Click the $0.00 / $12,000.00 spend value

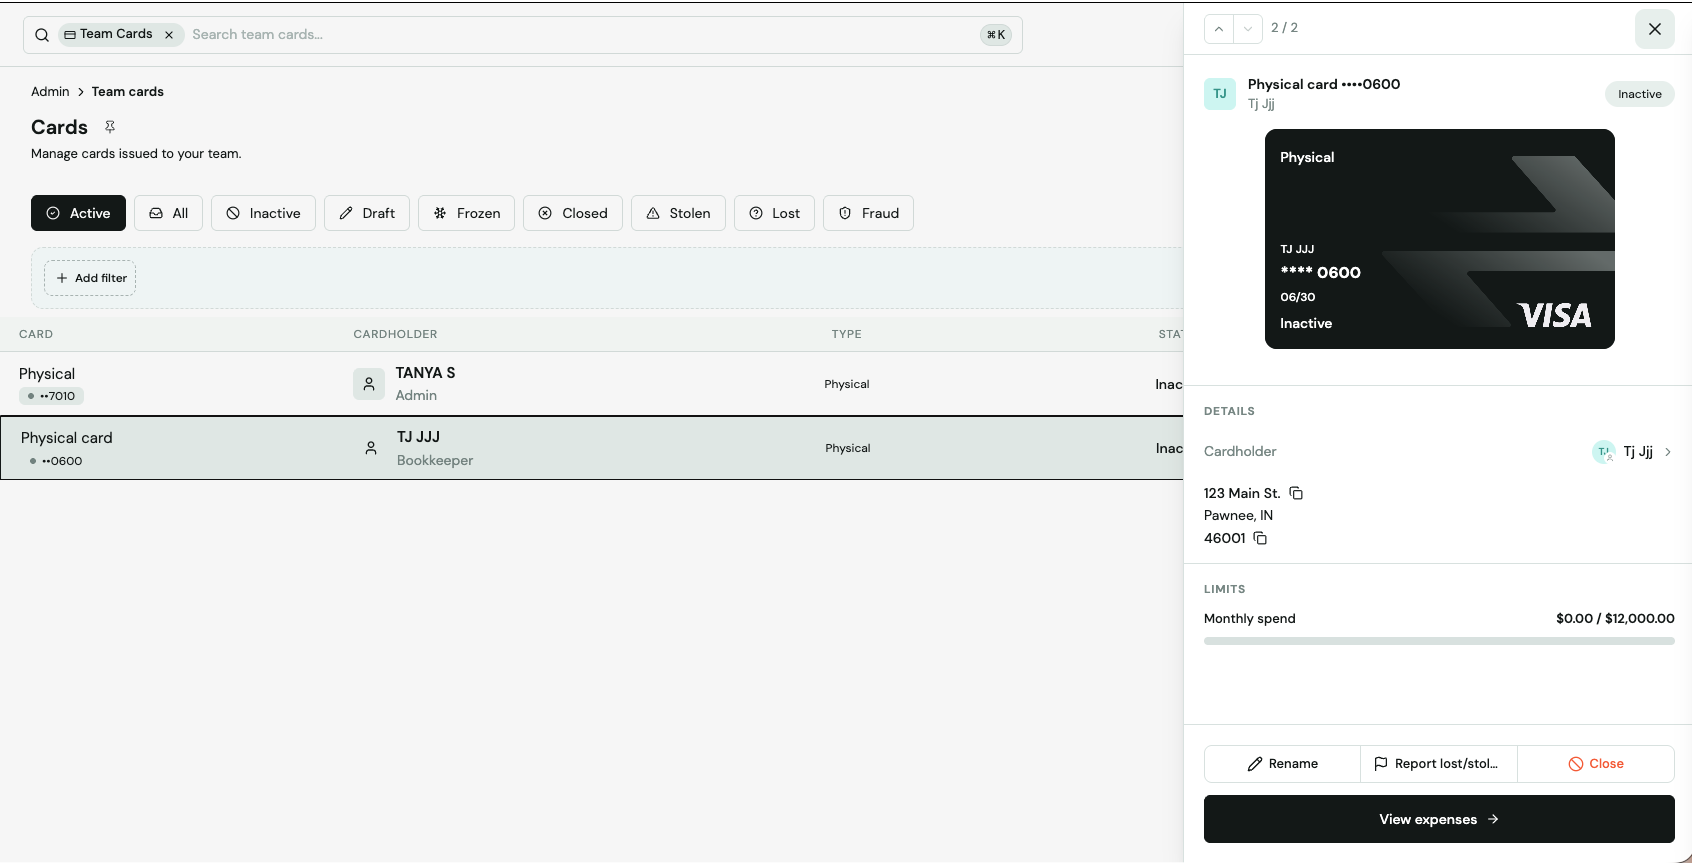[x=1615, y=618]
